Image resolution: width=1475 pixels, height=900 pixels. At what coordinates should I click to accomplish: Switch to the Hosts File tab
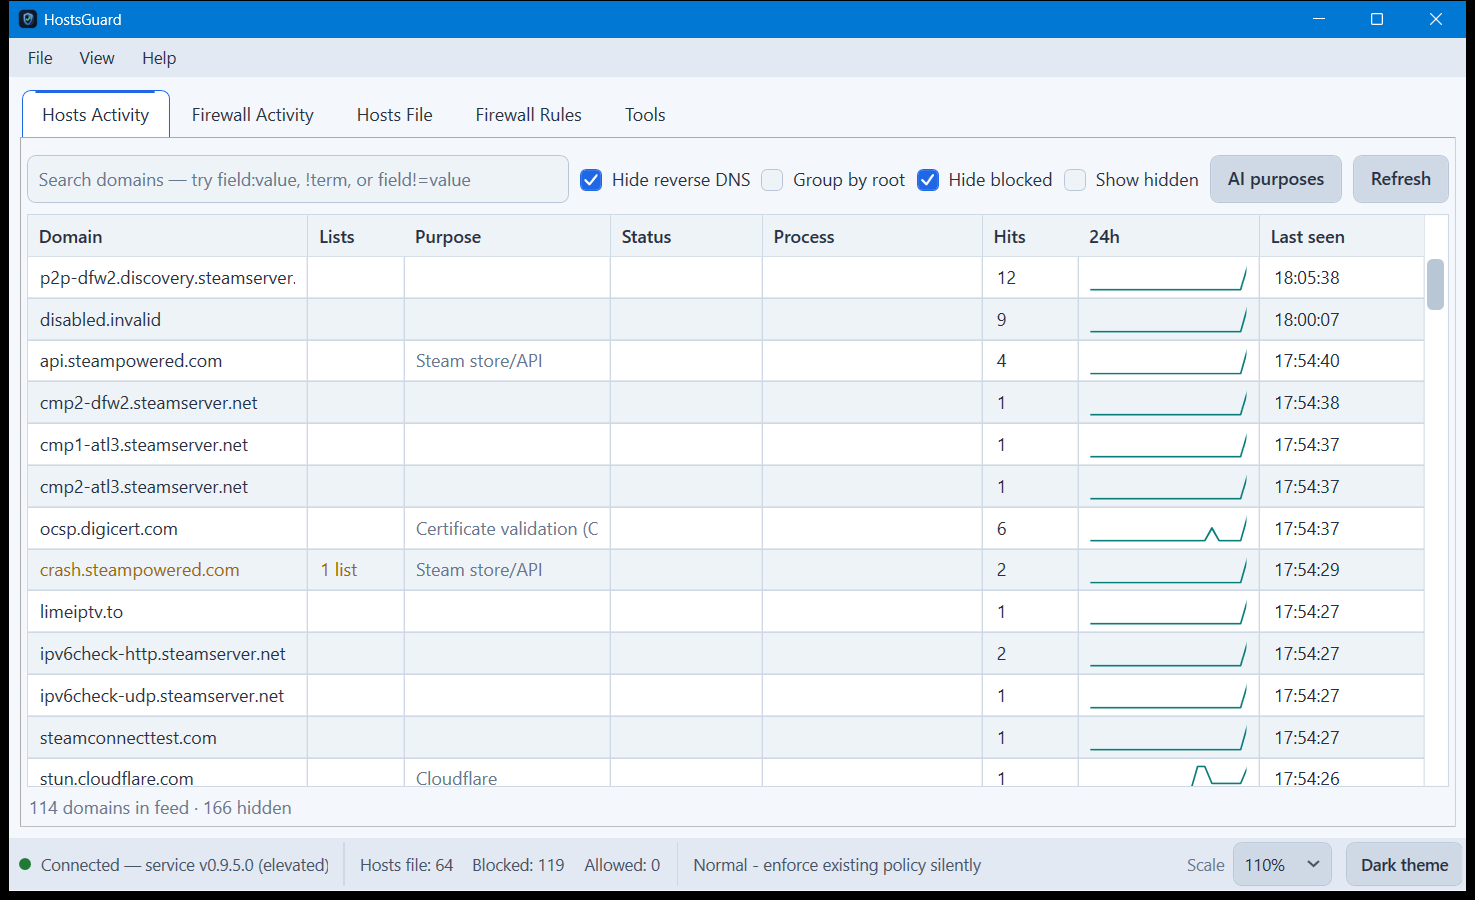pyautogui.click(x=395, y=115)
